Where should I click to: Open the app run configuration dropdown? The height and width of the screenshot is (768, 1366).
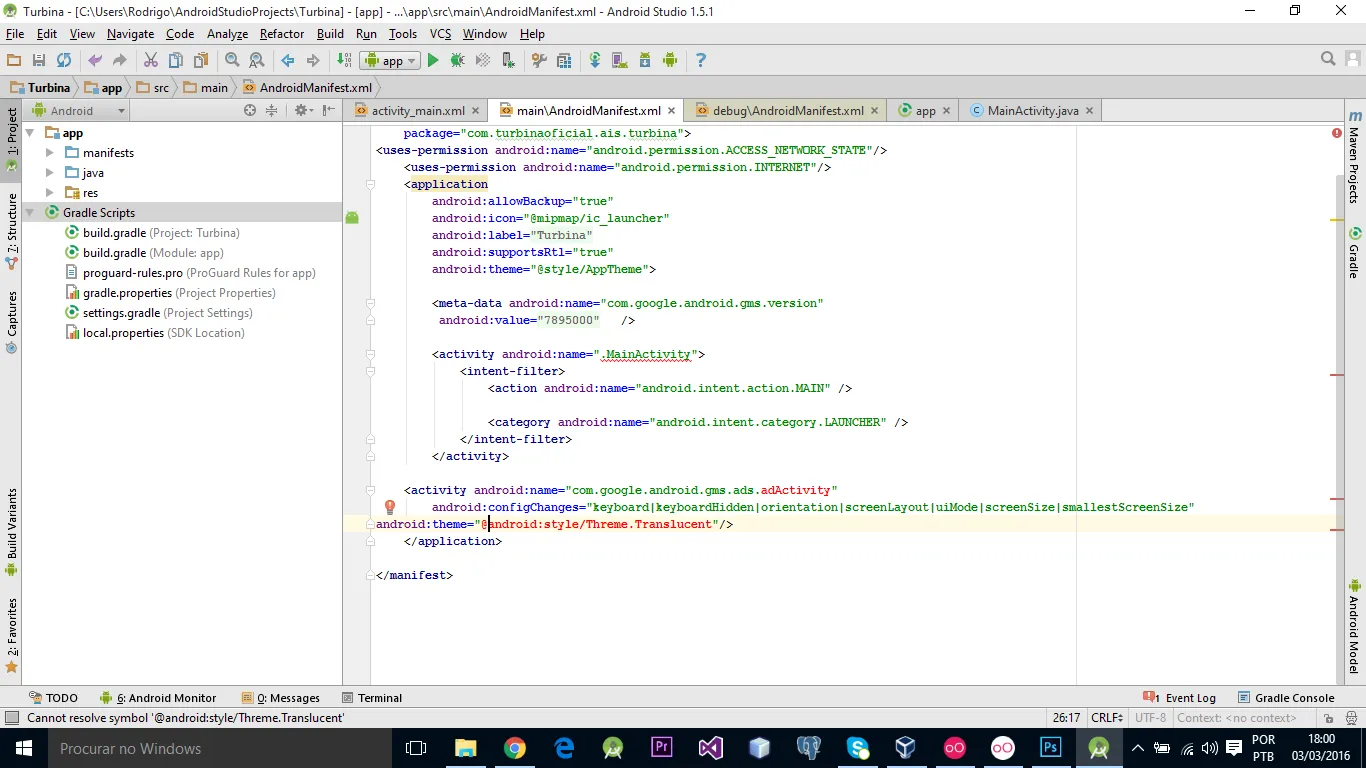click(x=389, y=61)
